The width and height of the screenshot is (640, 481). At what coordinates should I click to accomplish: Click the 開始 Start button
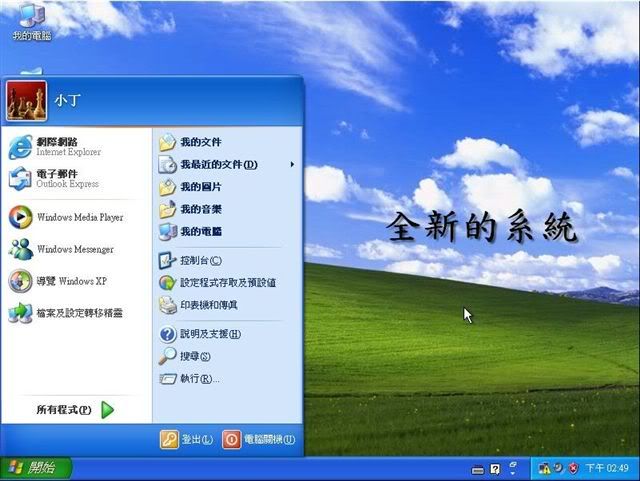(x=36, y=468)
